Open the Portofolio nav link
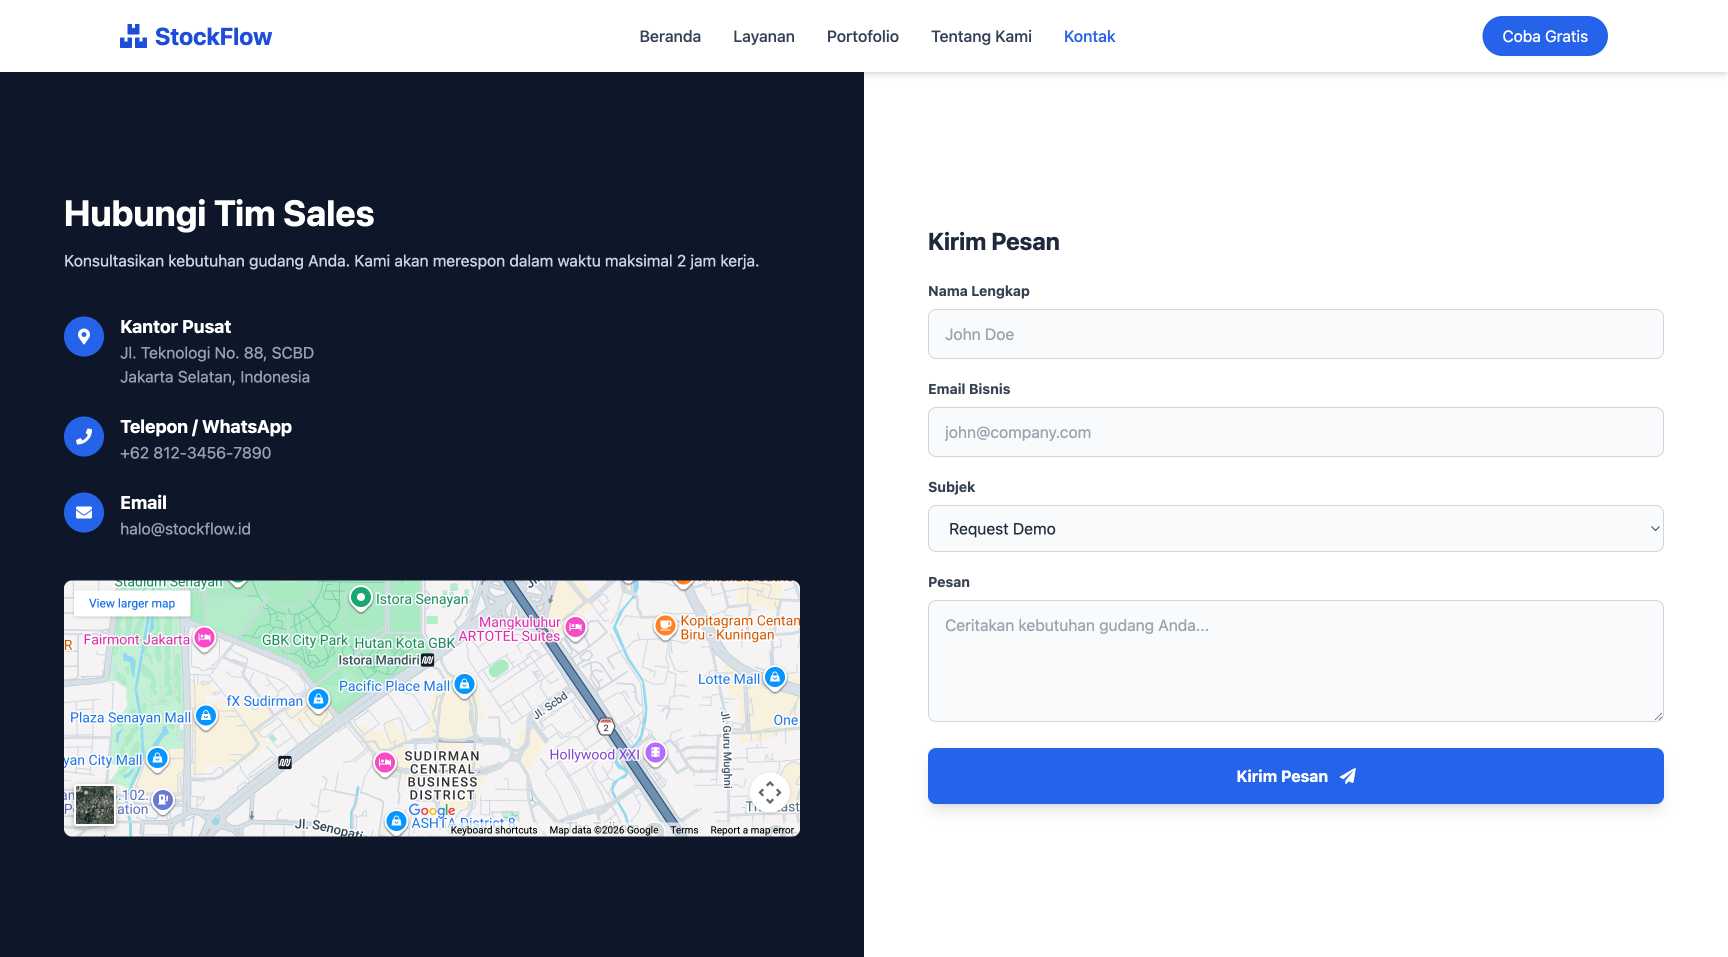The height and width of the screenshot is (957, 1728). (x=862, y=37)
